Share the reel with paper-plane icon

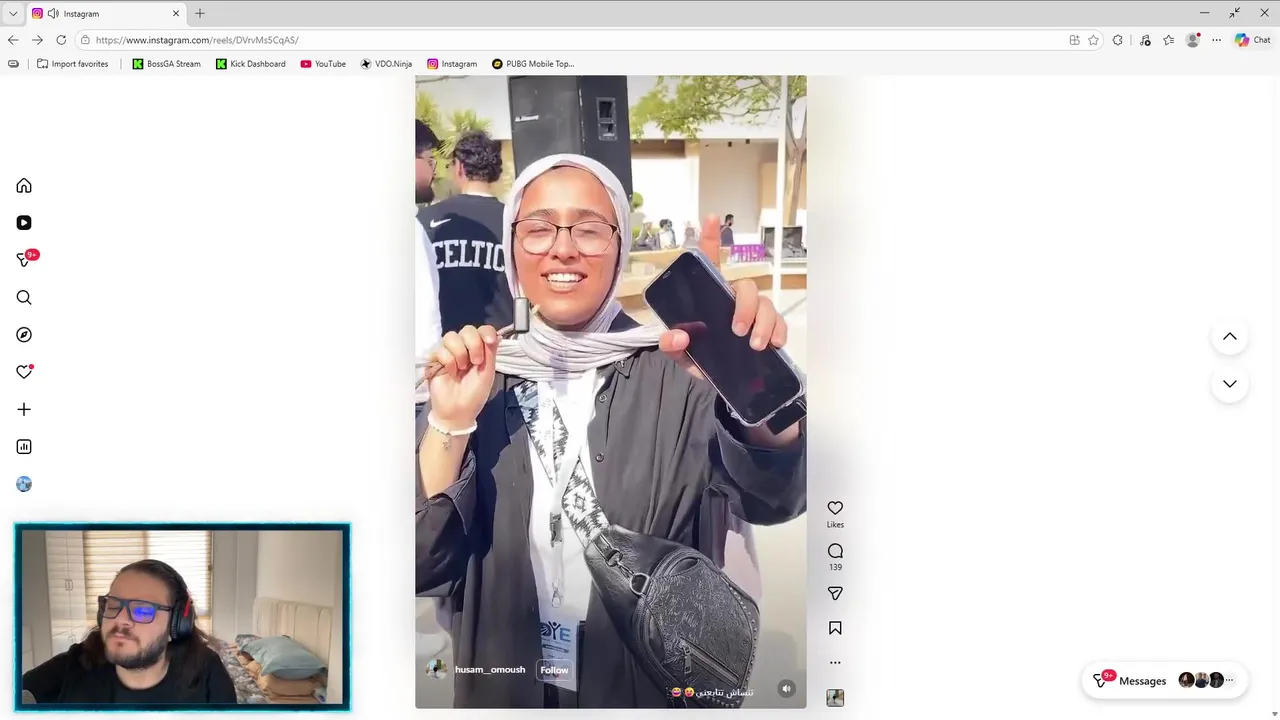835,594
